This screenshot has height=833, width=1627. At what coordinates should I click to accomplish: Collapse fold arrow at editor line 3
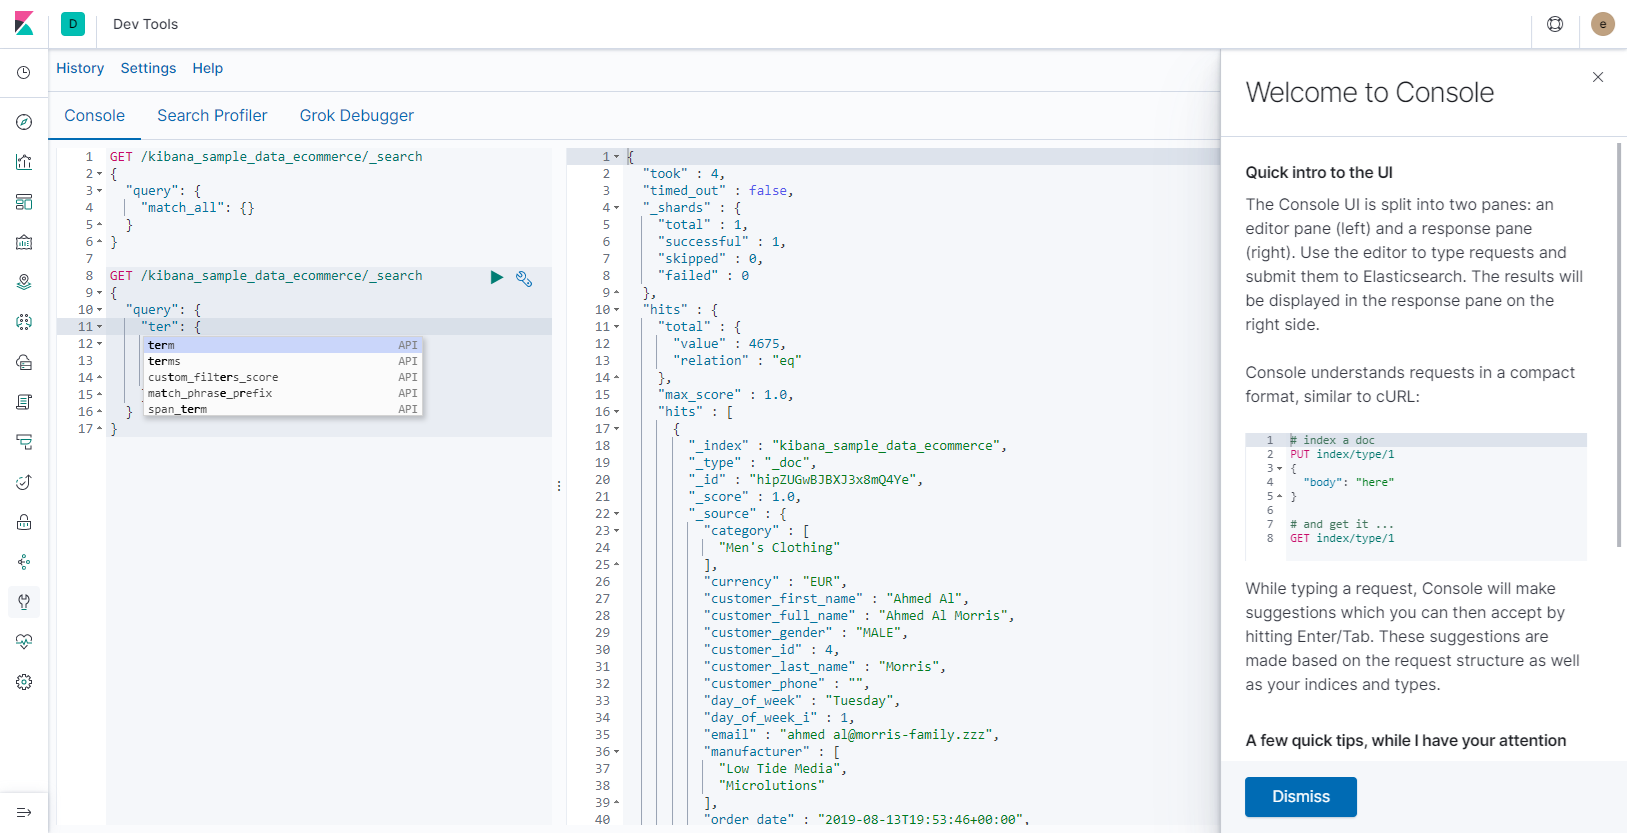tap(99, 191)
